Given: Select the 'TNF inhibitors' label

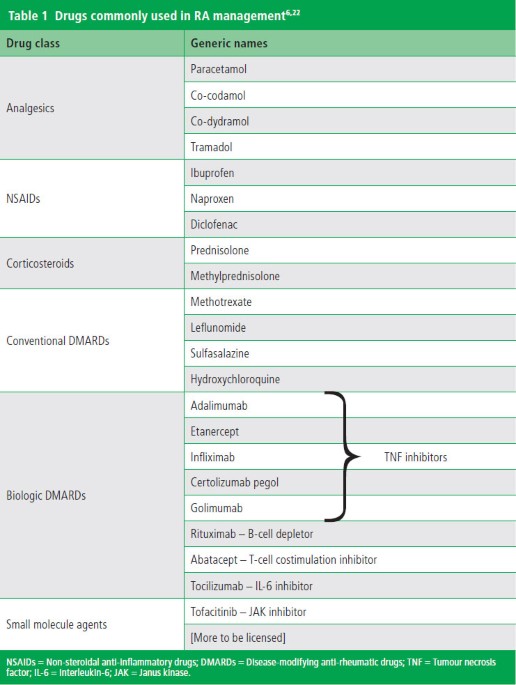Looking at the screenshot, I should (x=416, y=457).
